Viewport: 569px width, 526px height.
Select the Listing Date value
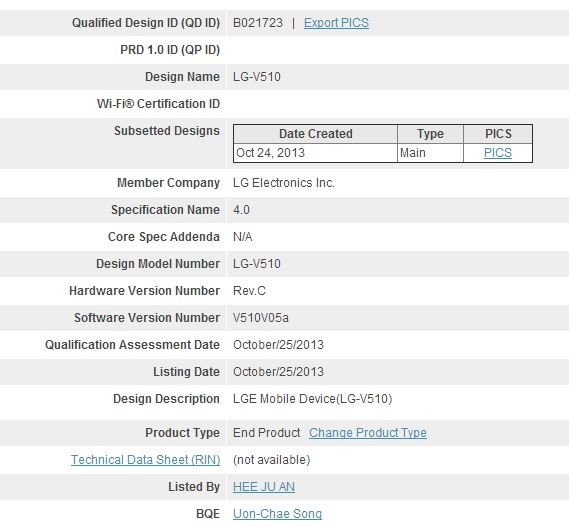pos(278,372)
